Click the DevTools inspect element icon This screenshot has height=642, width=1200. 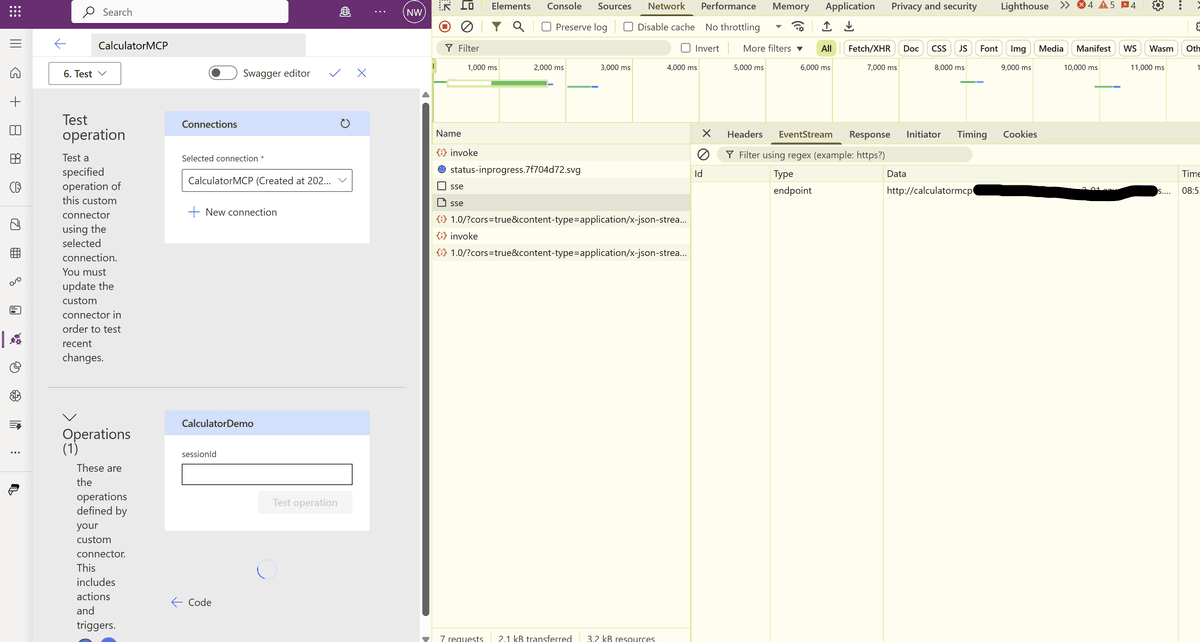(445, 6)
